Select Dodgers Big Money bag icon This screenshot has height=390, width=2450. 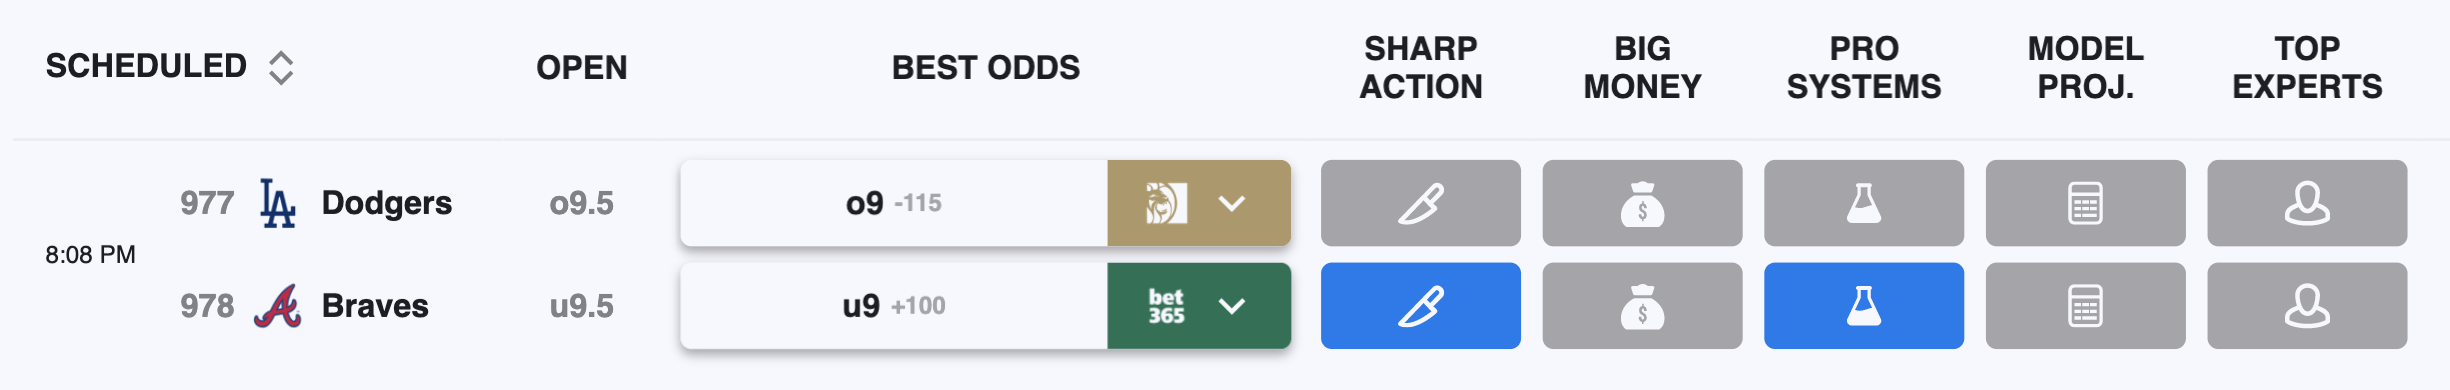pos(1642,203)
